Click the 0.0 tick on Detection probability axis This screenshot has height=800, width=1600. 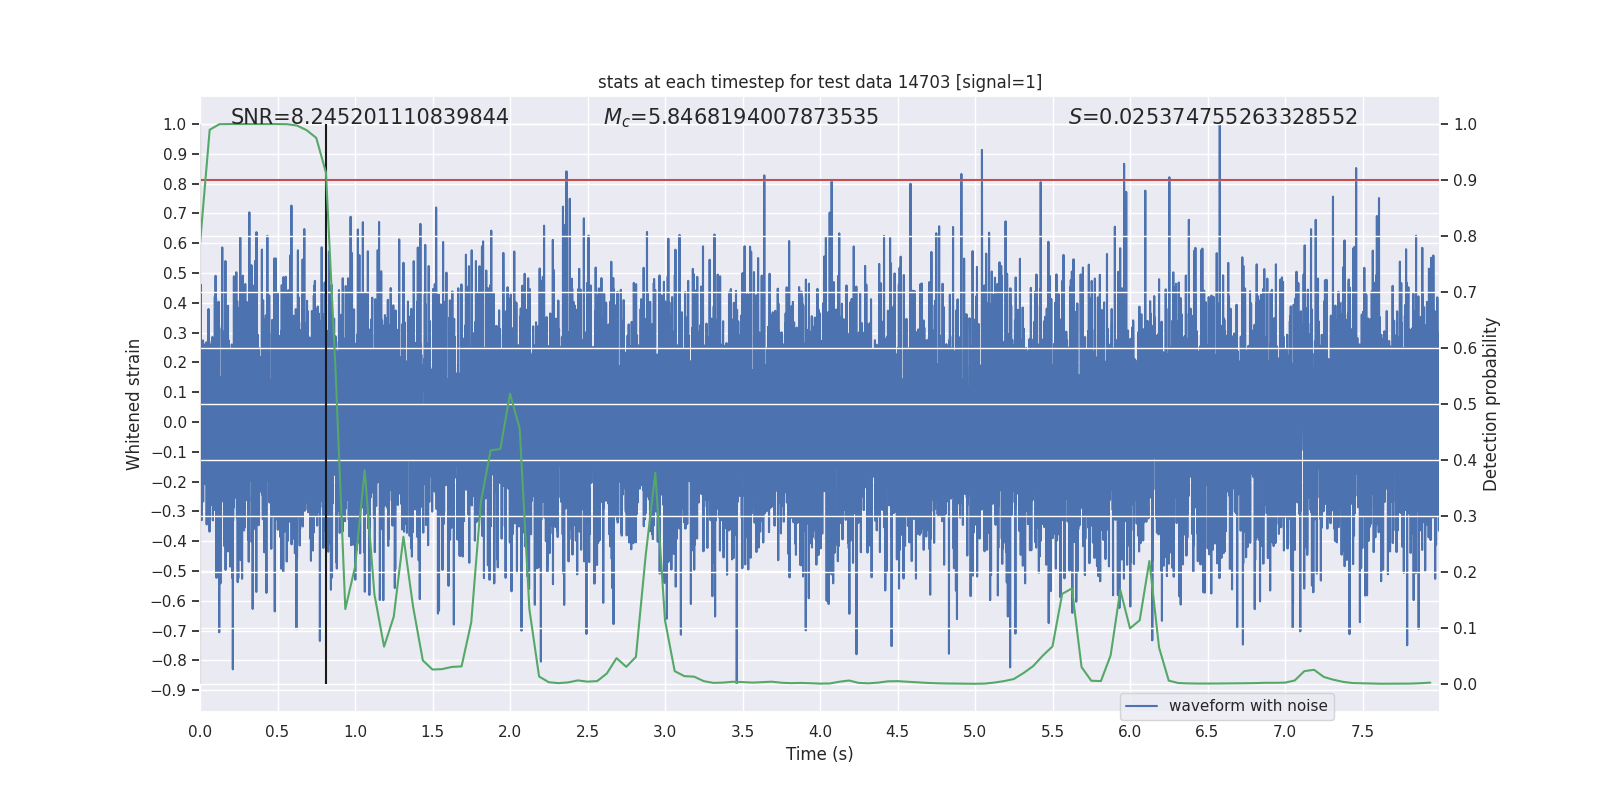pyautogui.click(x=1465, y=685)
